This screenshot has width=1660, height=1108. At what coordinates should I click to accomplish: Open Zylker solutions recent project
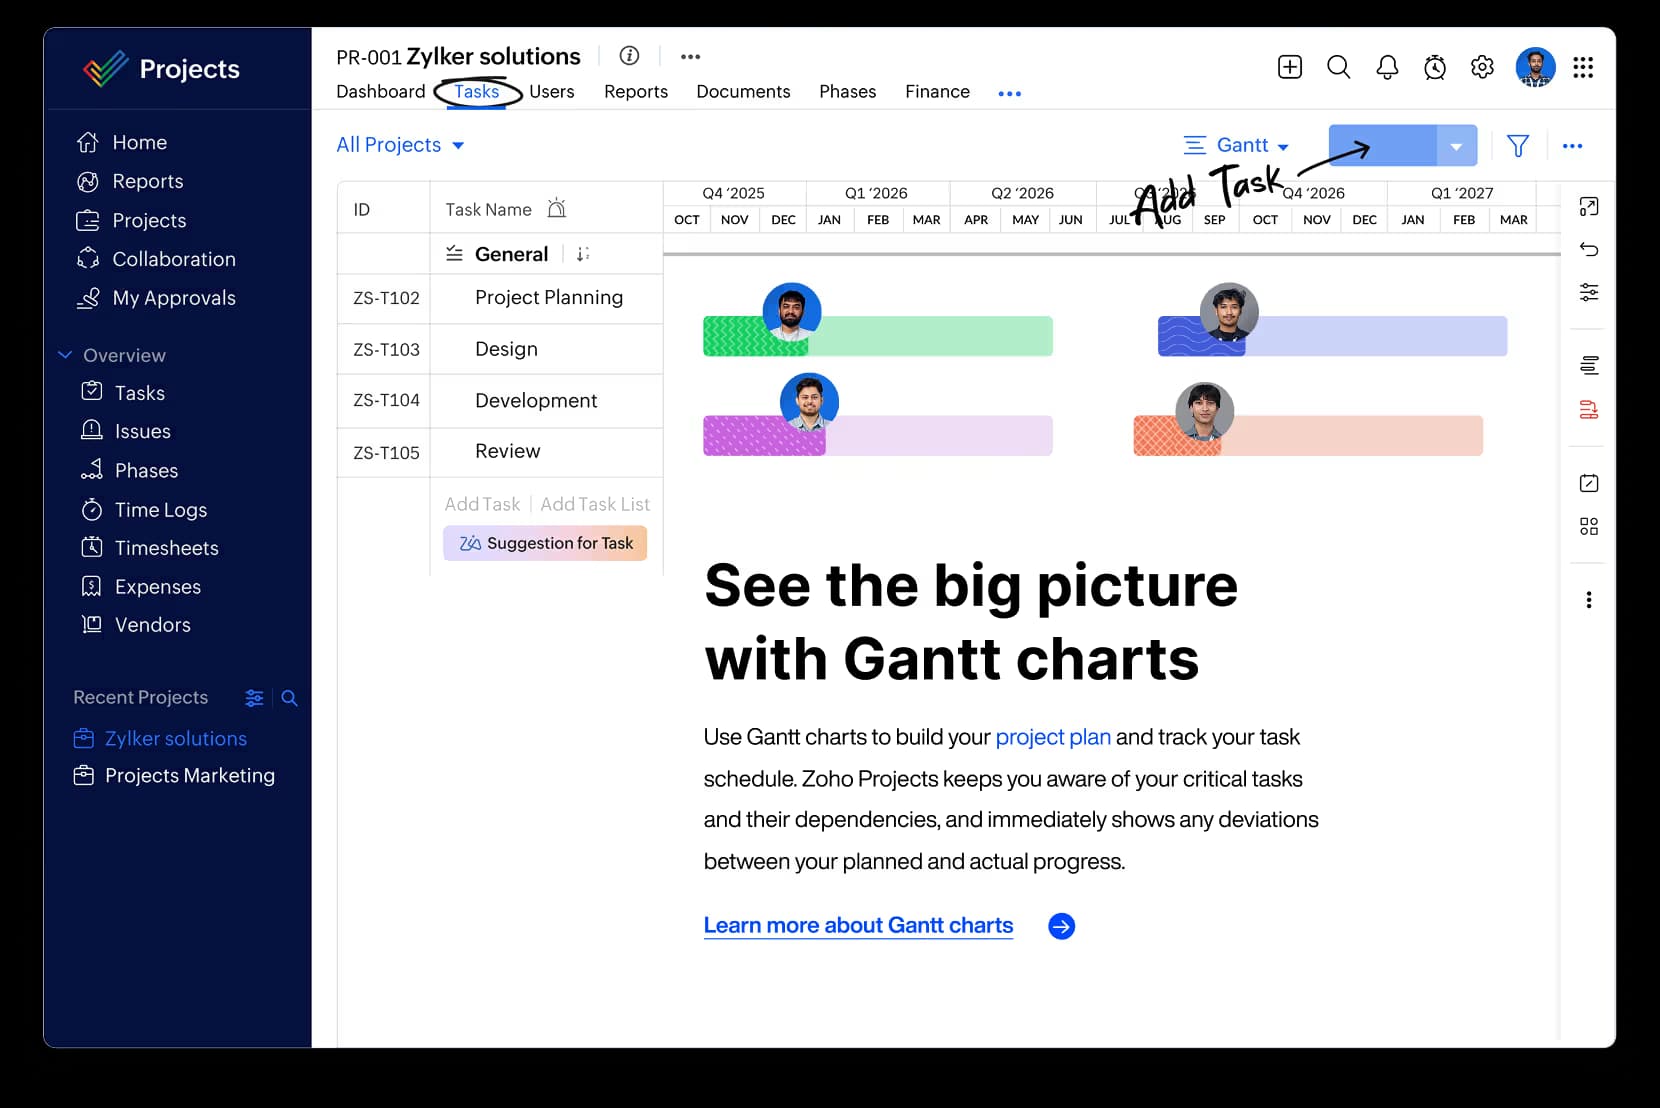pos(161,739)
